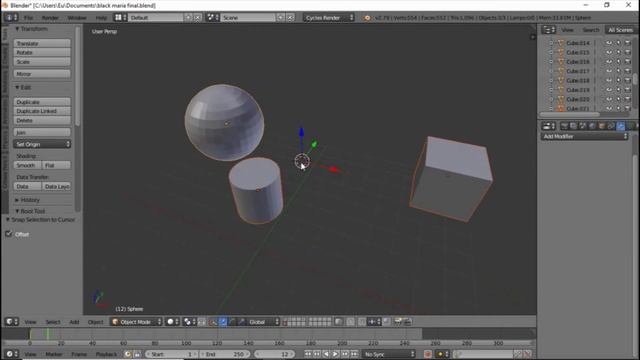The height and width of the screenshot is (360, 640).
Task: Add a new screen layout with plus
Action: coord(188,18)
